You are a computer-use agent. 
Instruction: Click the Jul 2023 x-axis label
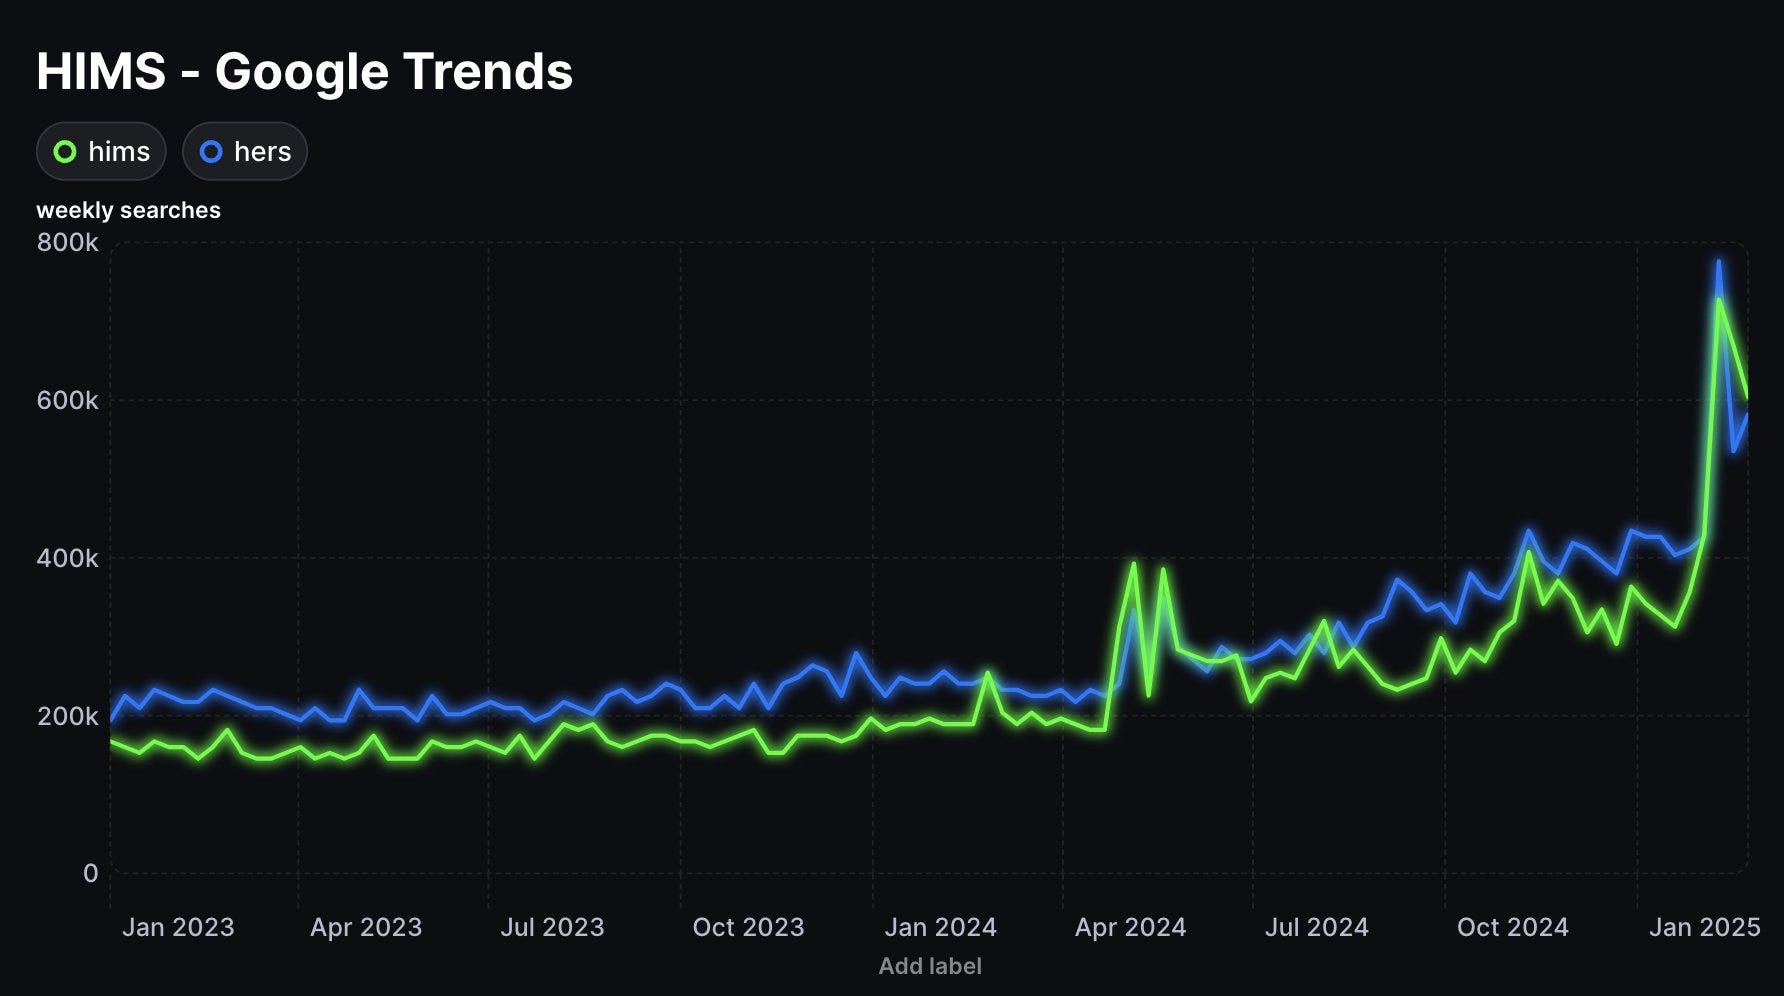coord(552,927)
